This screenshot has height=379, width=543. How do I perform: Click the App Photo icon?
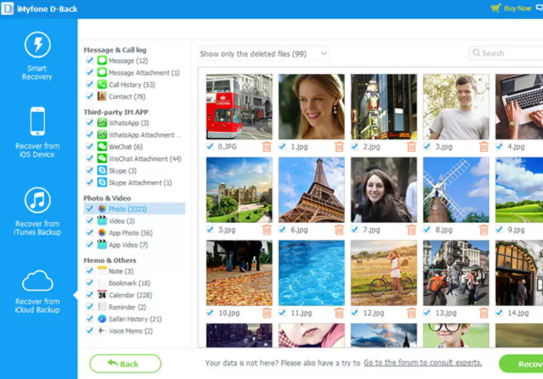tap(102, 232)
